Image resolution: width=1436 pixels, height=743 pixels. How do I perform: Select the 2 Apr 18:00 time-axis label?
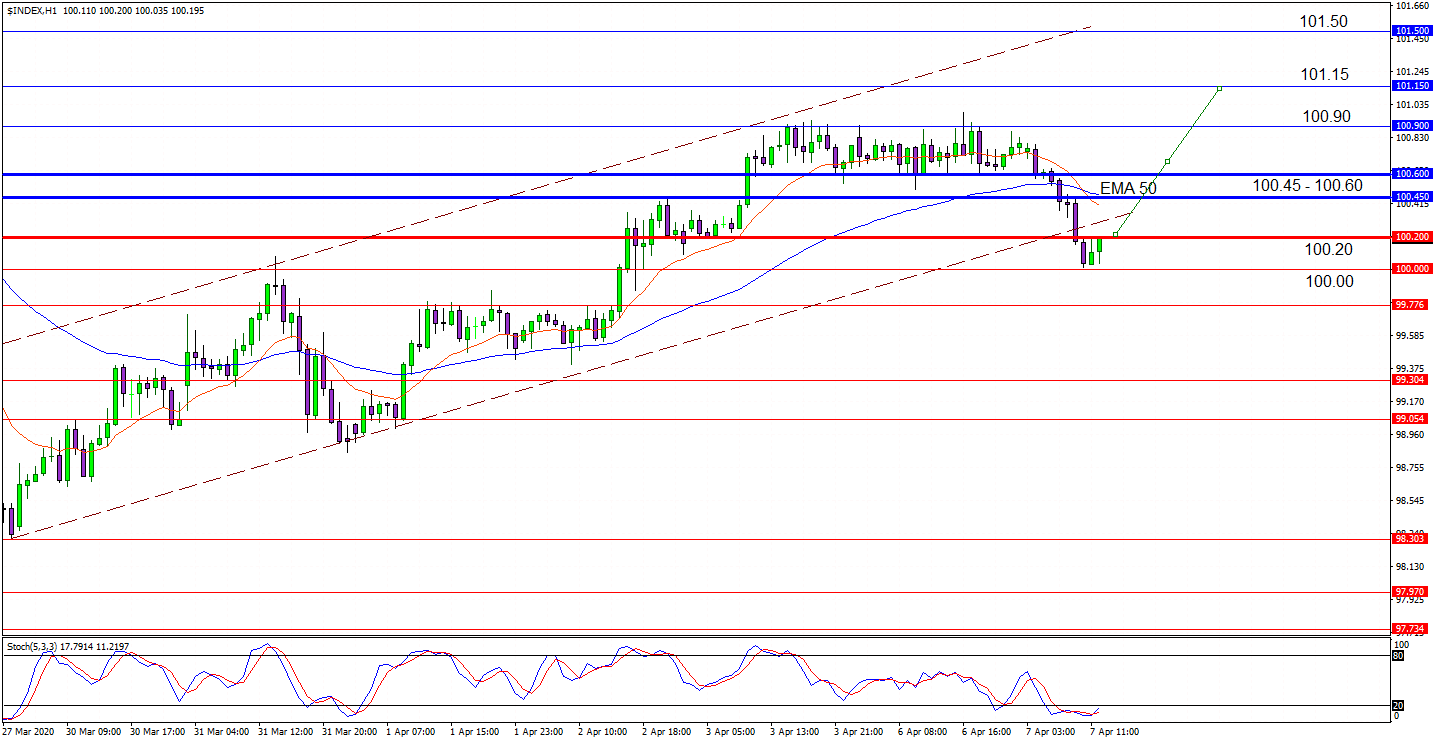(667, 732)
